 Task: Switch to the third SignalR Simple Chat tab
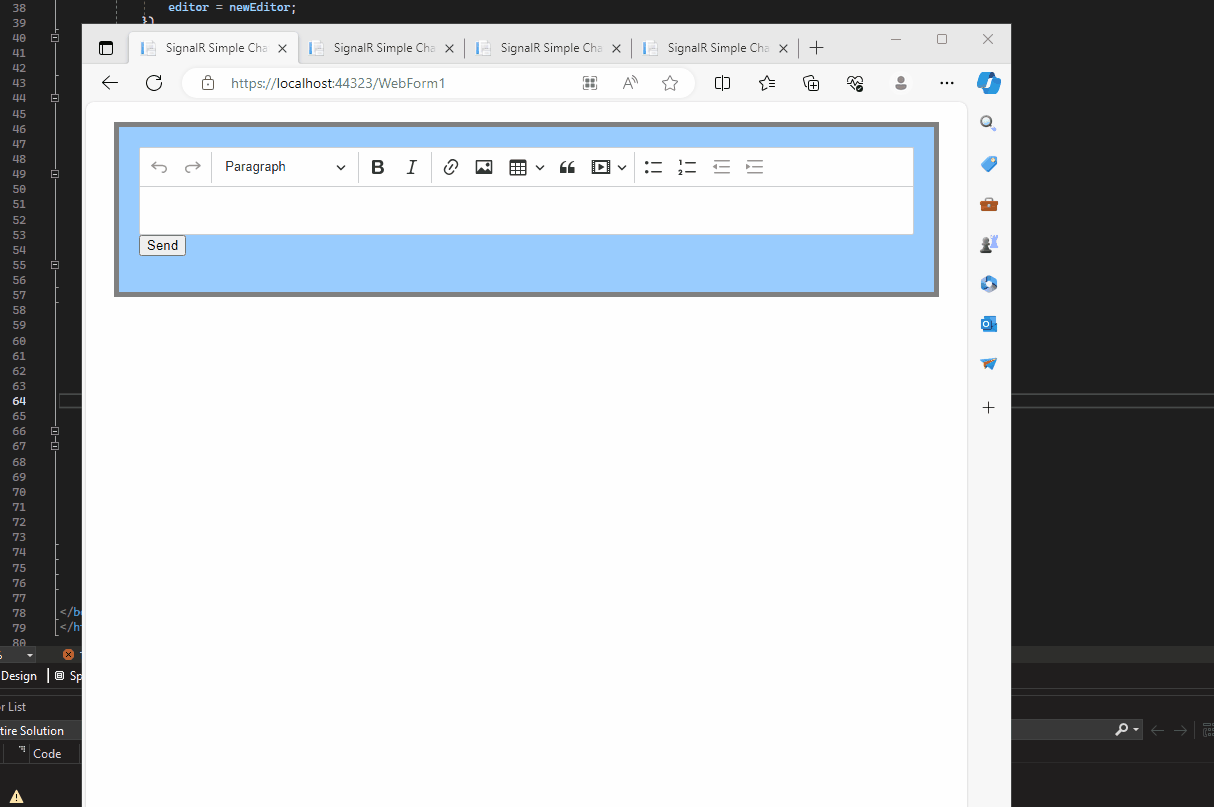[x=548, y=48]
